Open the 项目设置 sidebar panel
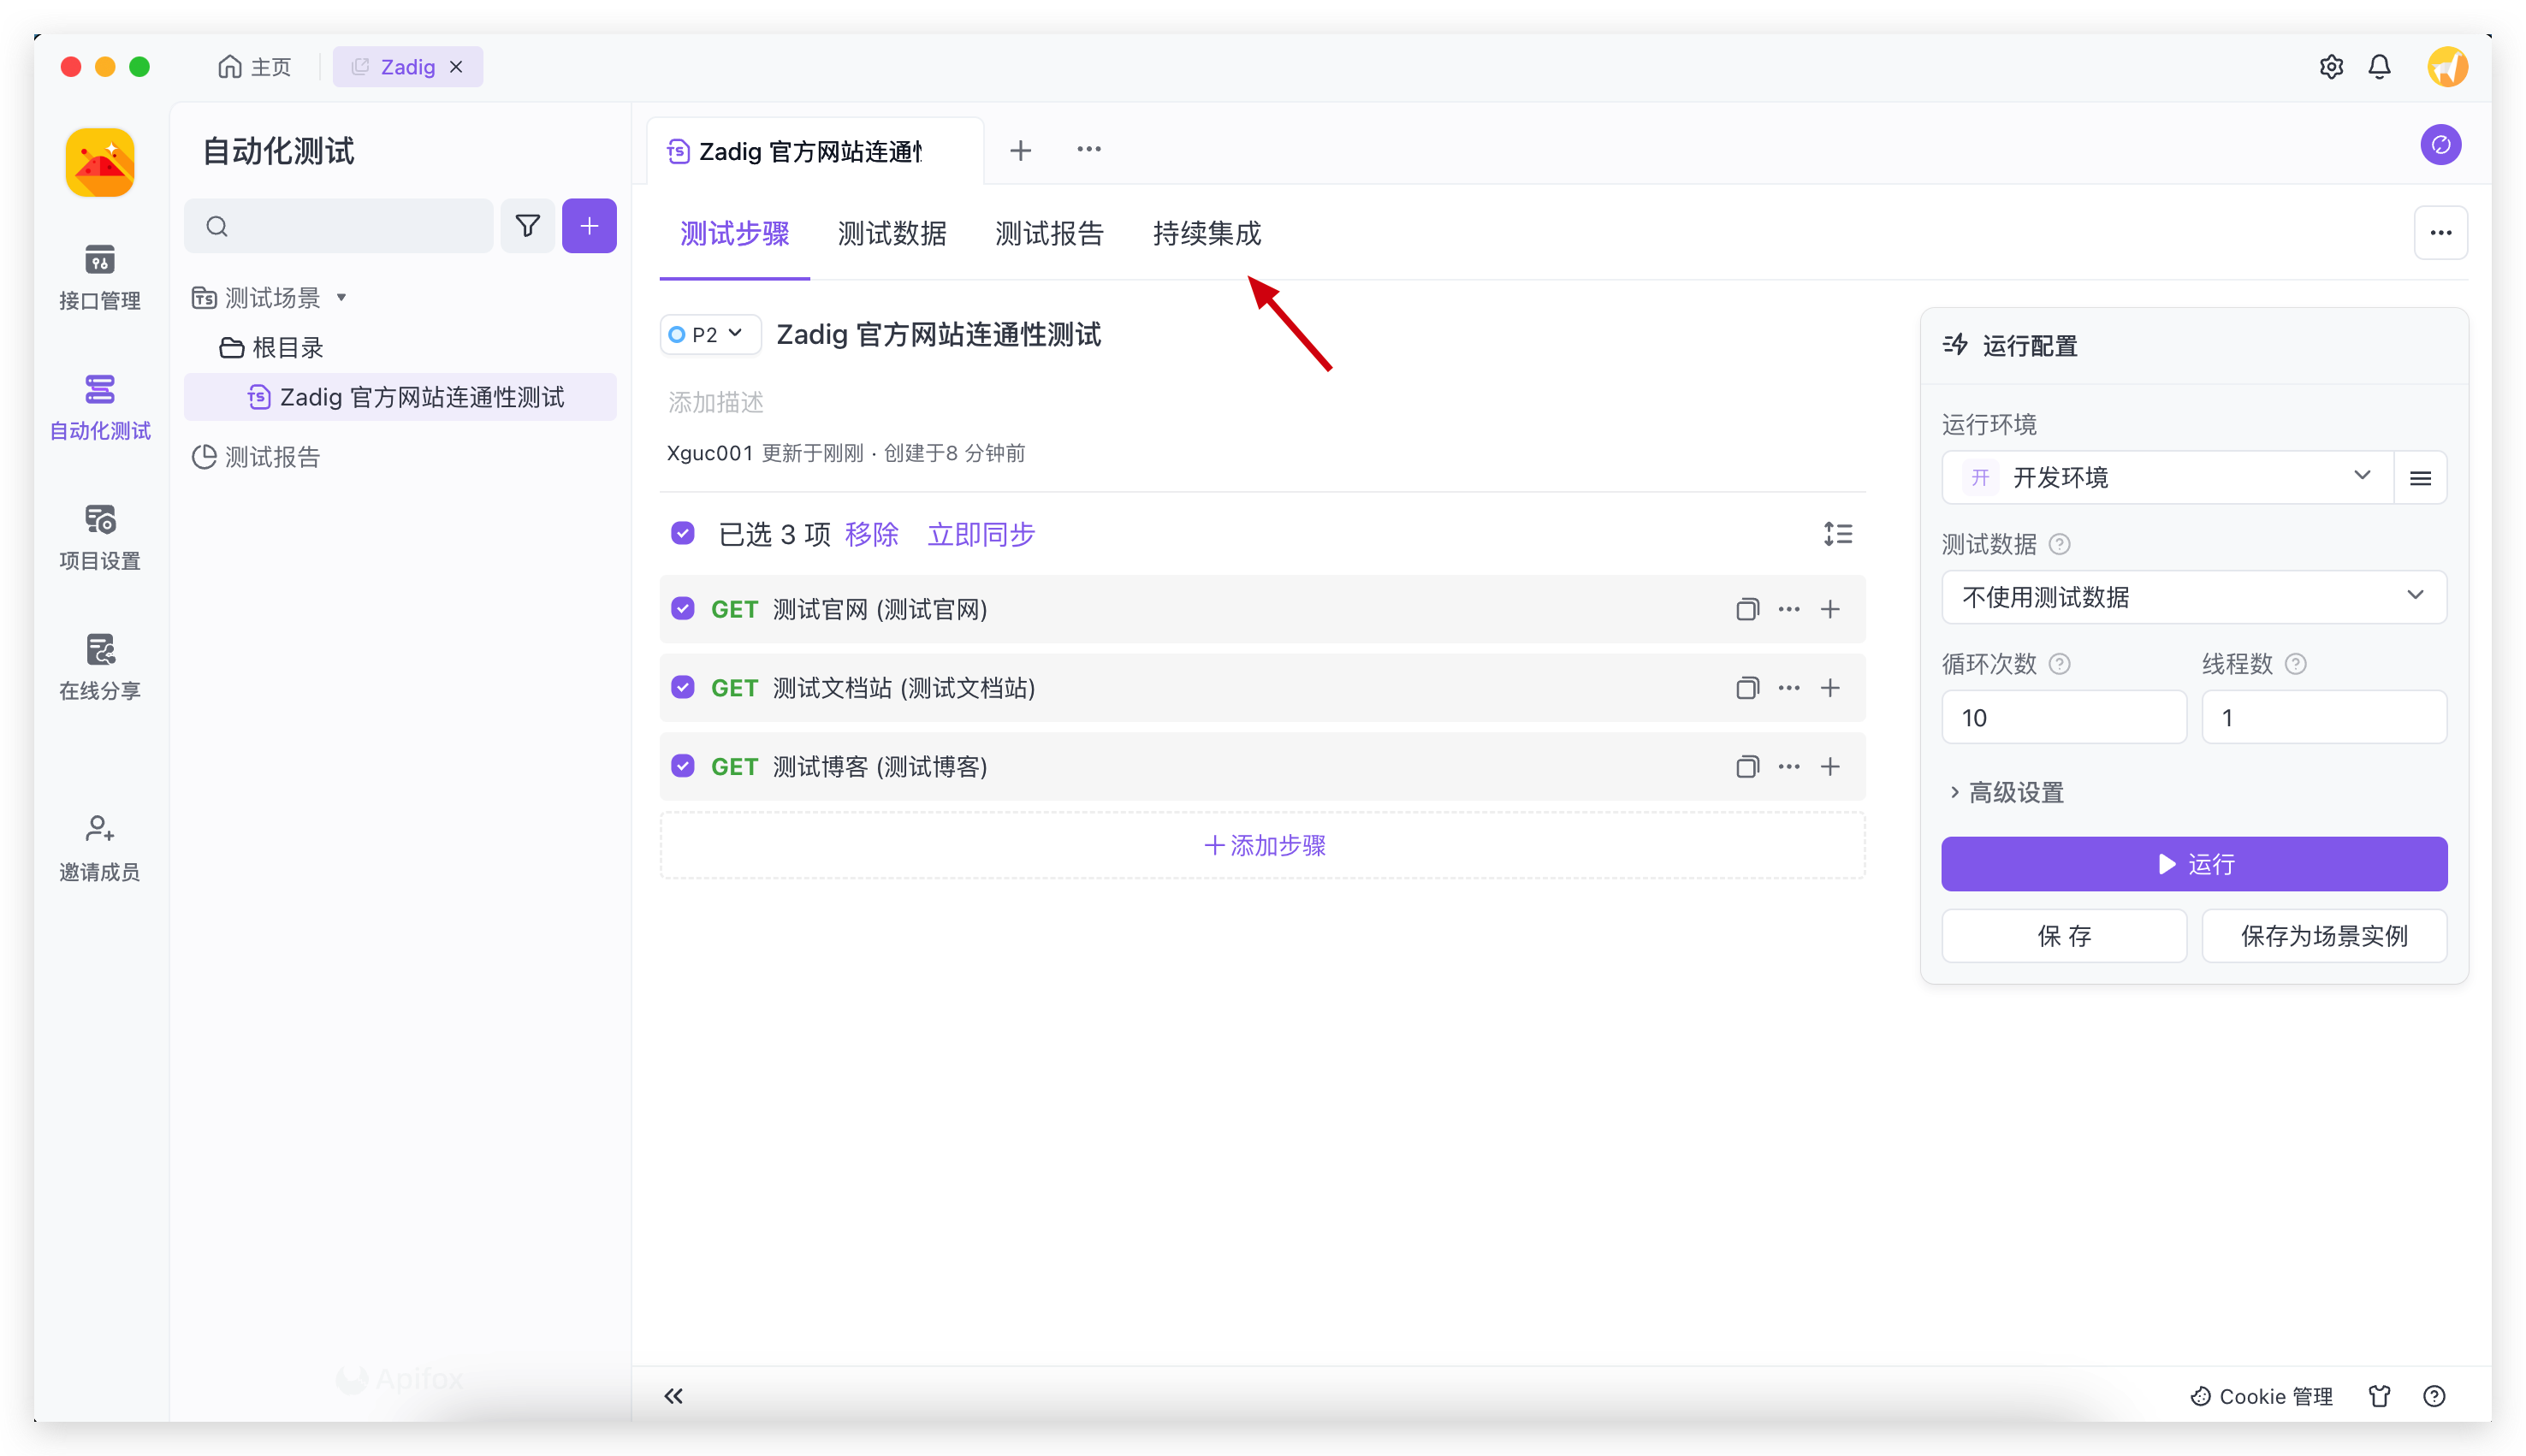This screenshot has width=2526, height=1456. (99, 537)
